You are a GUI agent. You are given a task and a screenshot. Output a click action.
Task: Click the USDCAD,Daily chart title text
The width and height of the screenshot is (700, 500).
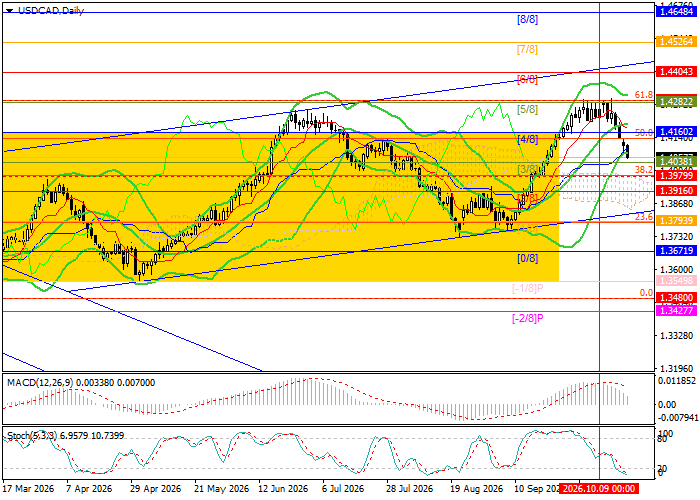[50, 11]
